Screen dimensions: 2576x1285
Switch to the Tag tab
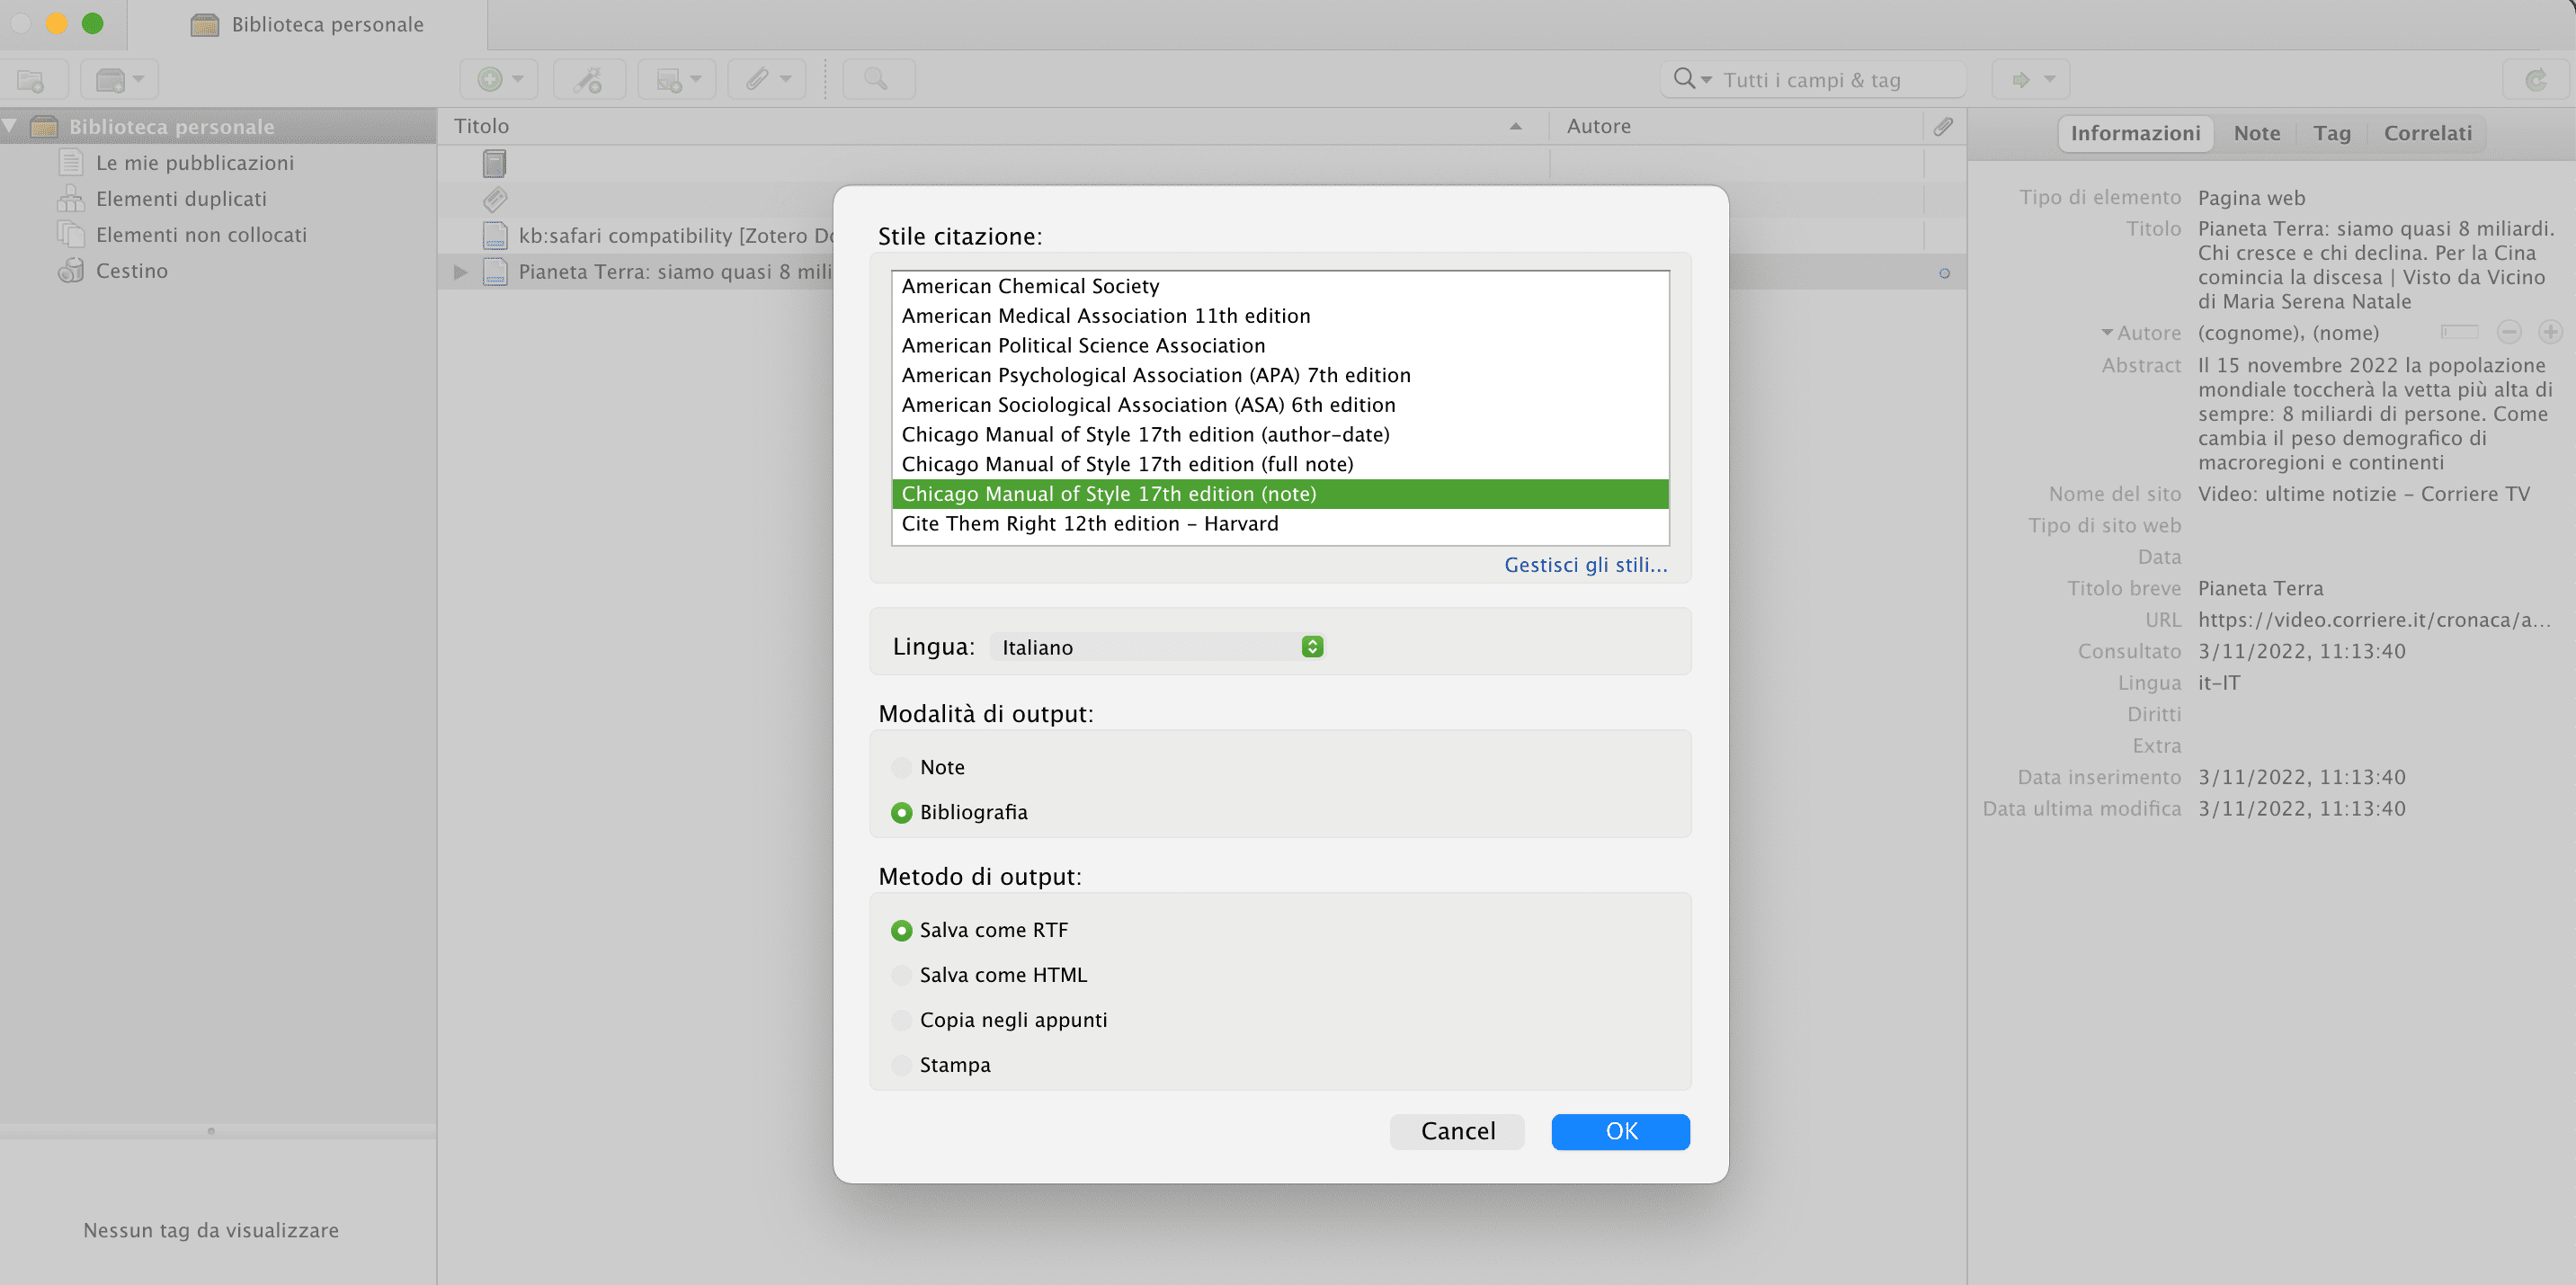2331,133
